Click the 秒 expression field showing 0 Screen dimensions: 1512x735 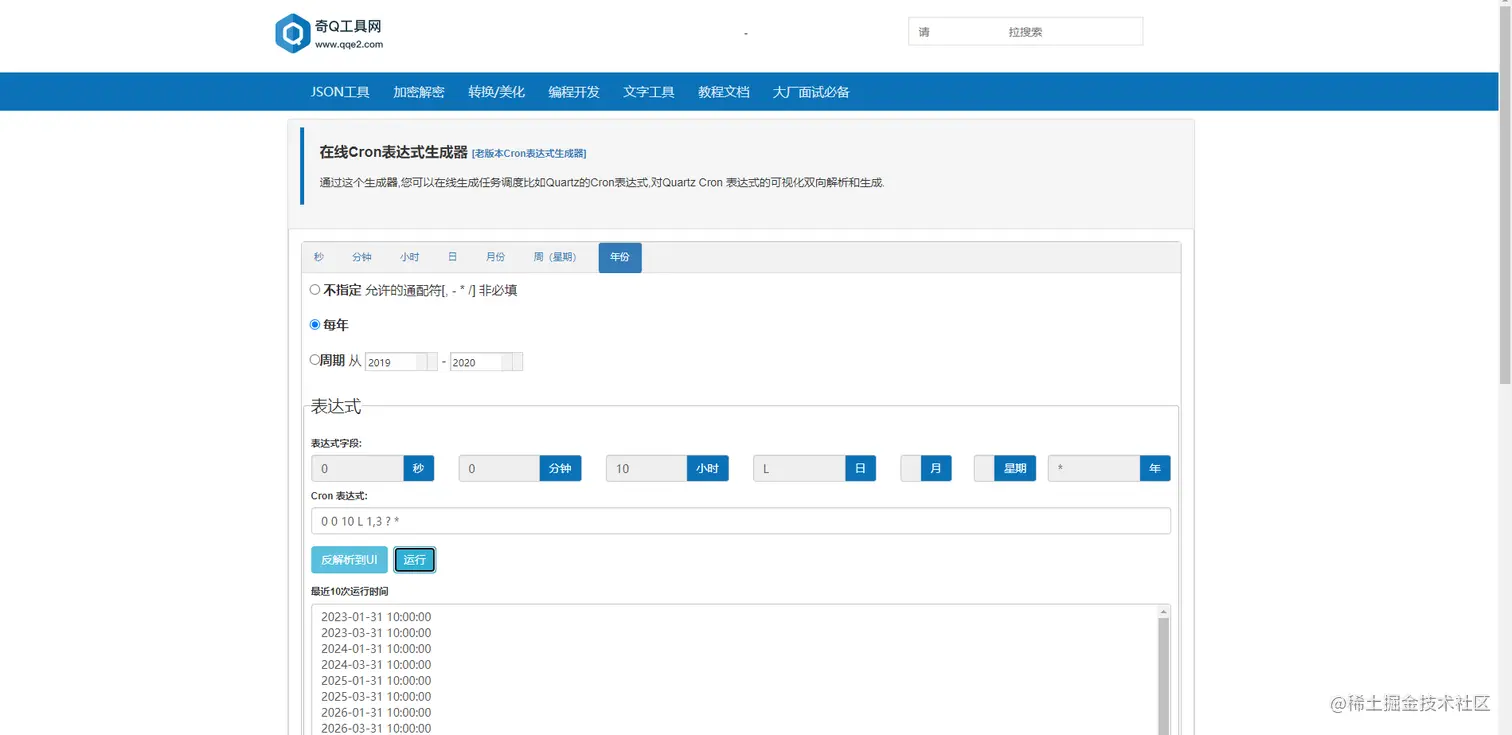[x=357, y=468]
